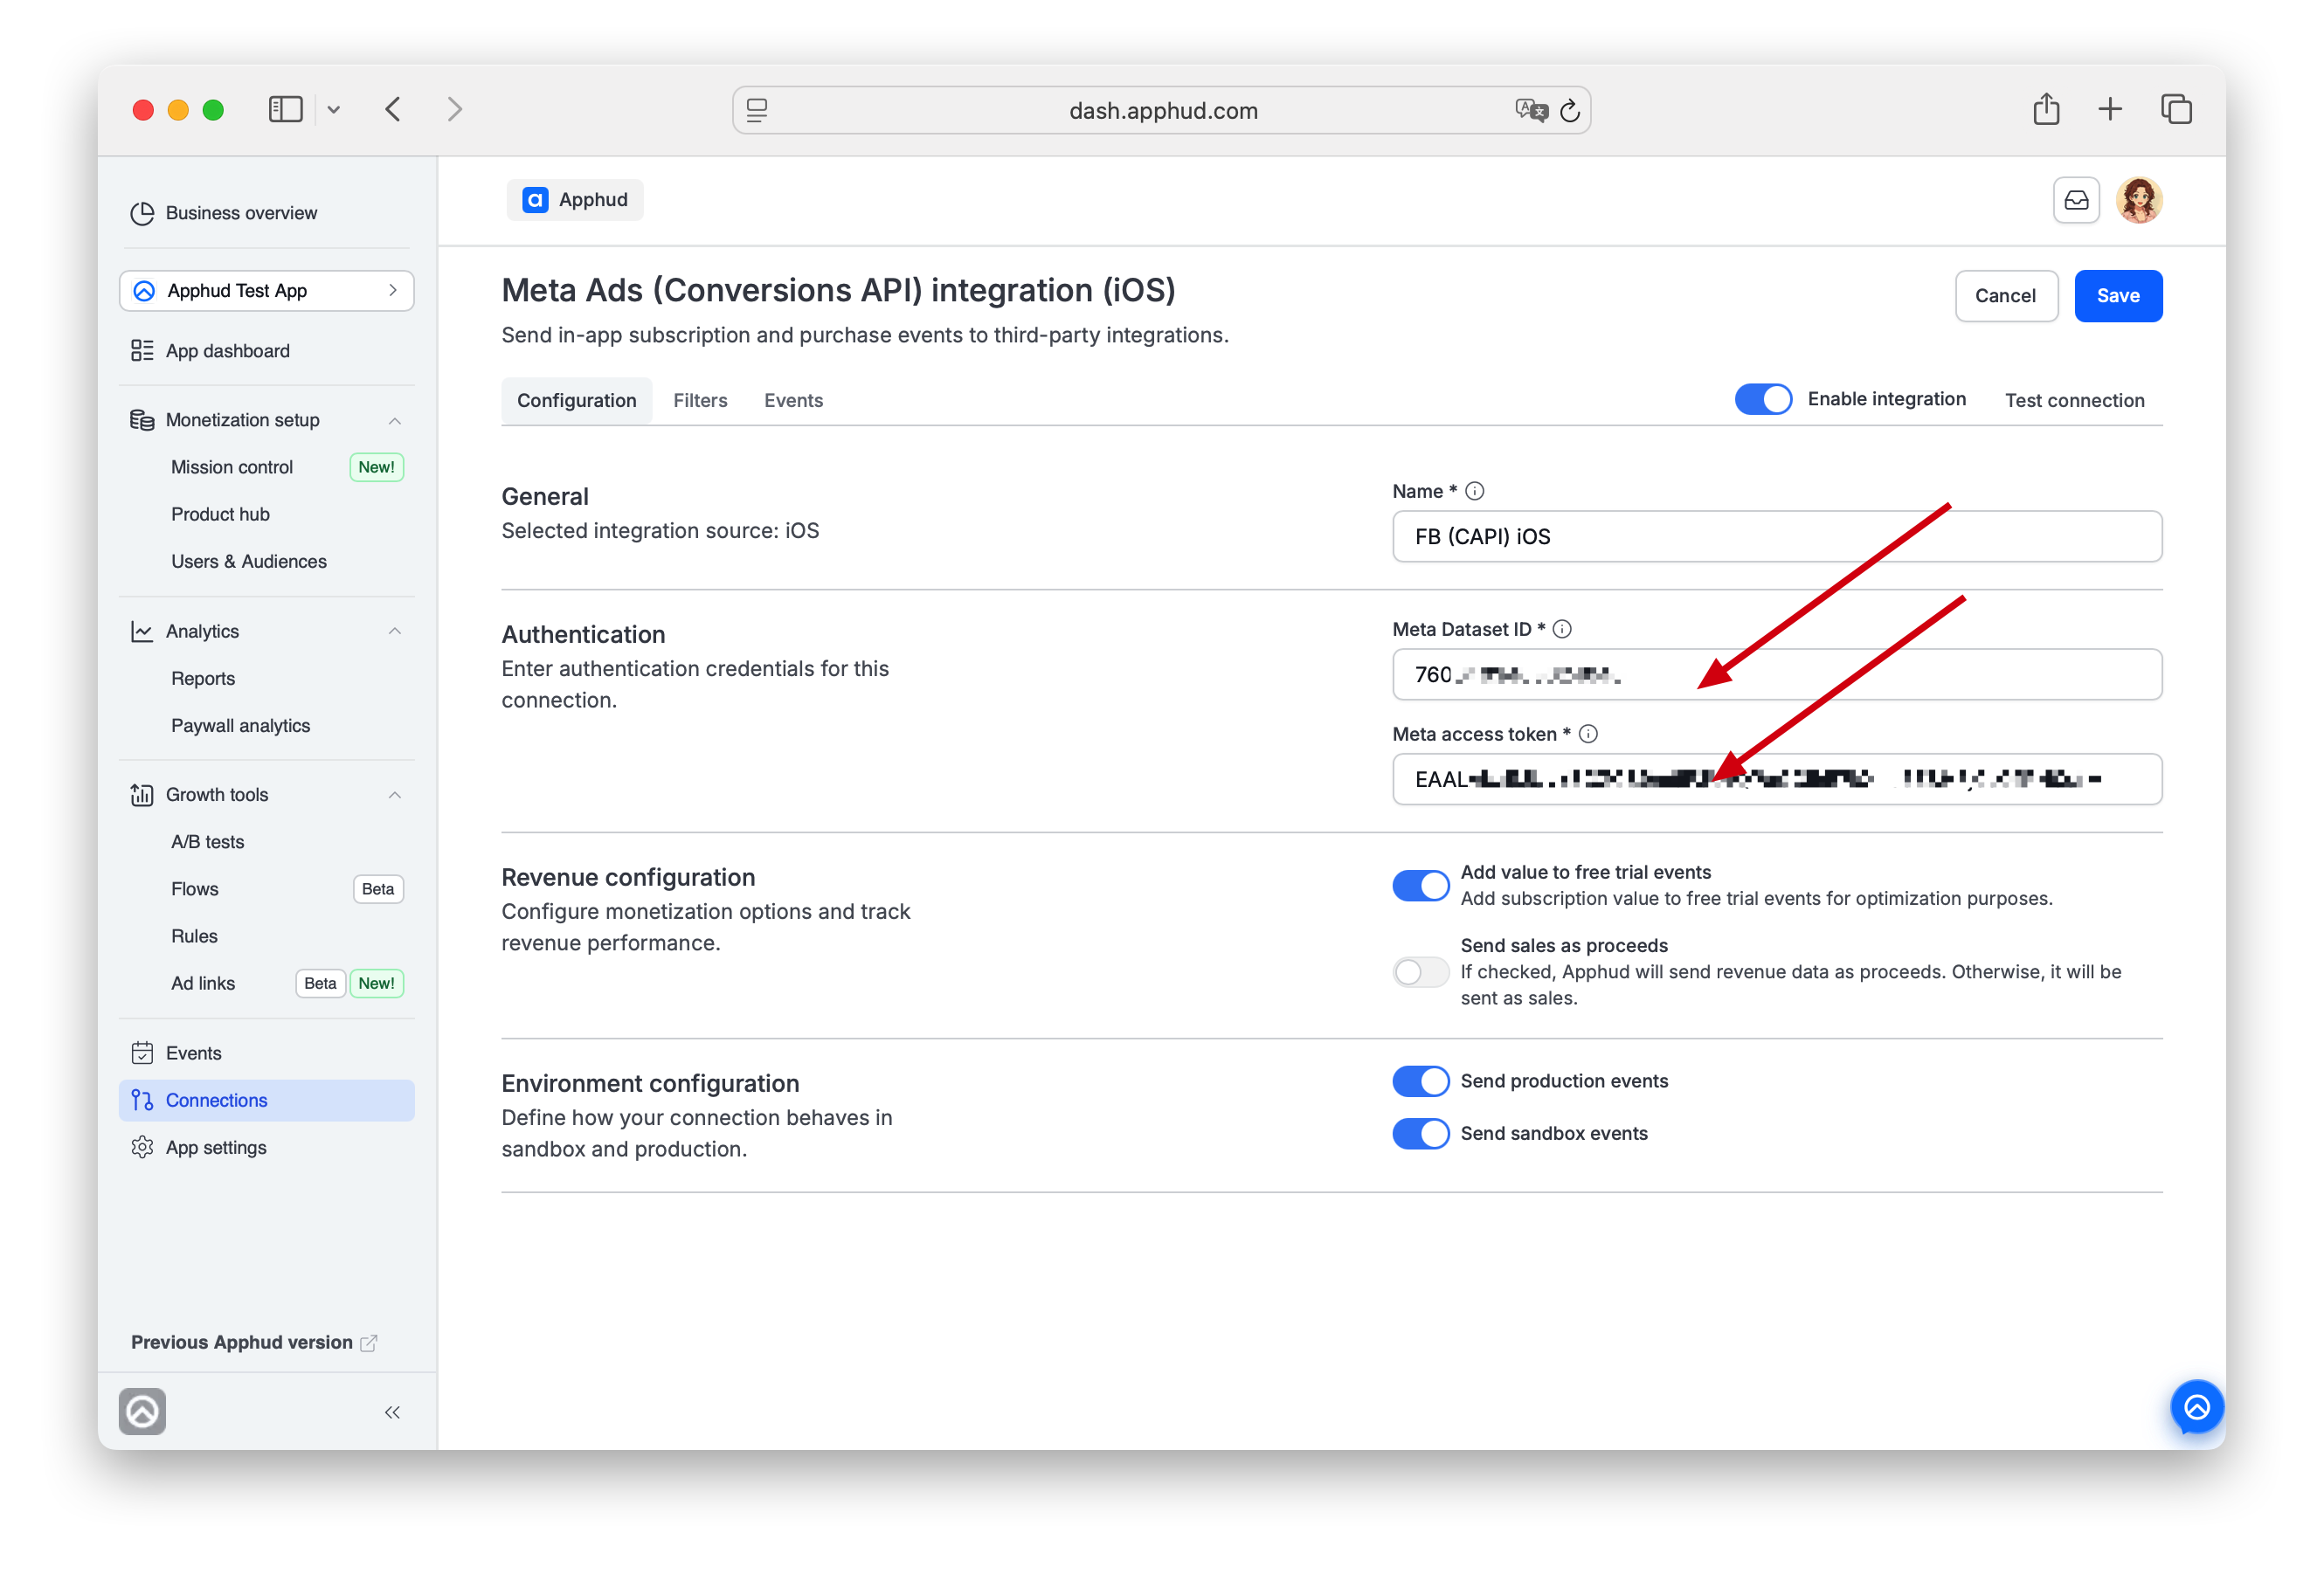Click the translate icon in address bar

point(1530,110)
